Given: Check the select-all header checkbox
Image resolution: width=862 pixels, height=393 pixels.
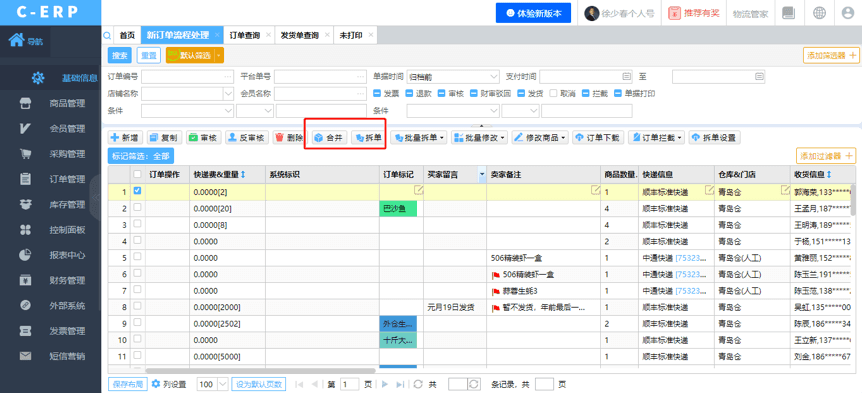Looking at the screenshot, I should tap(137, 174).
